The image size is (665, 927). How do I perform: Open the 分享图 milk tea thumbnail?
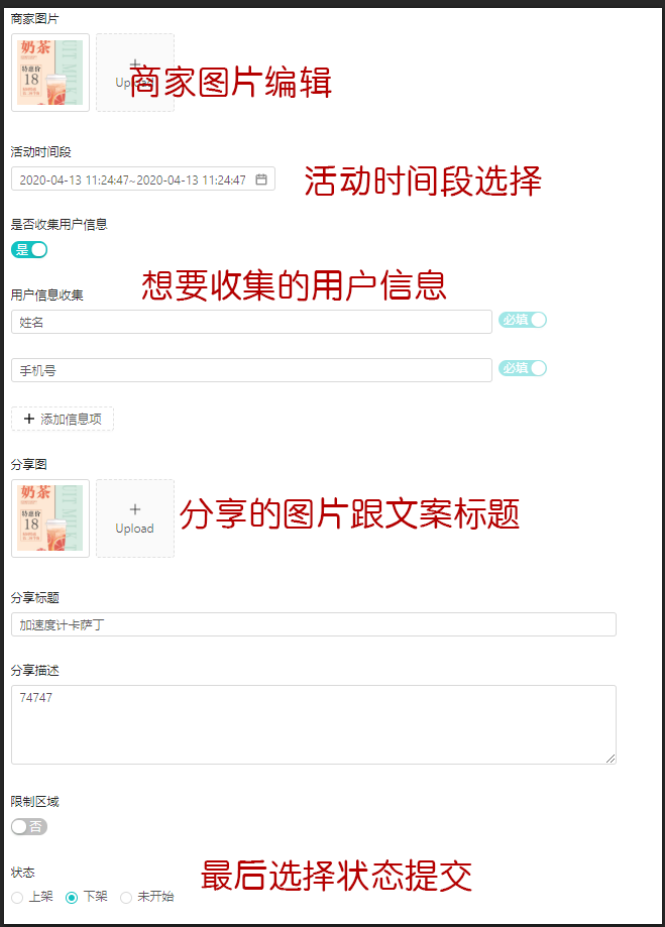coord(50,518)
